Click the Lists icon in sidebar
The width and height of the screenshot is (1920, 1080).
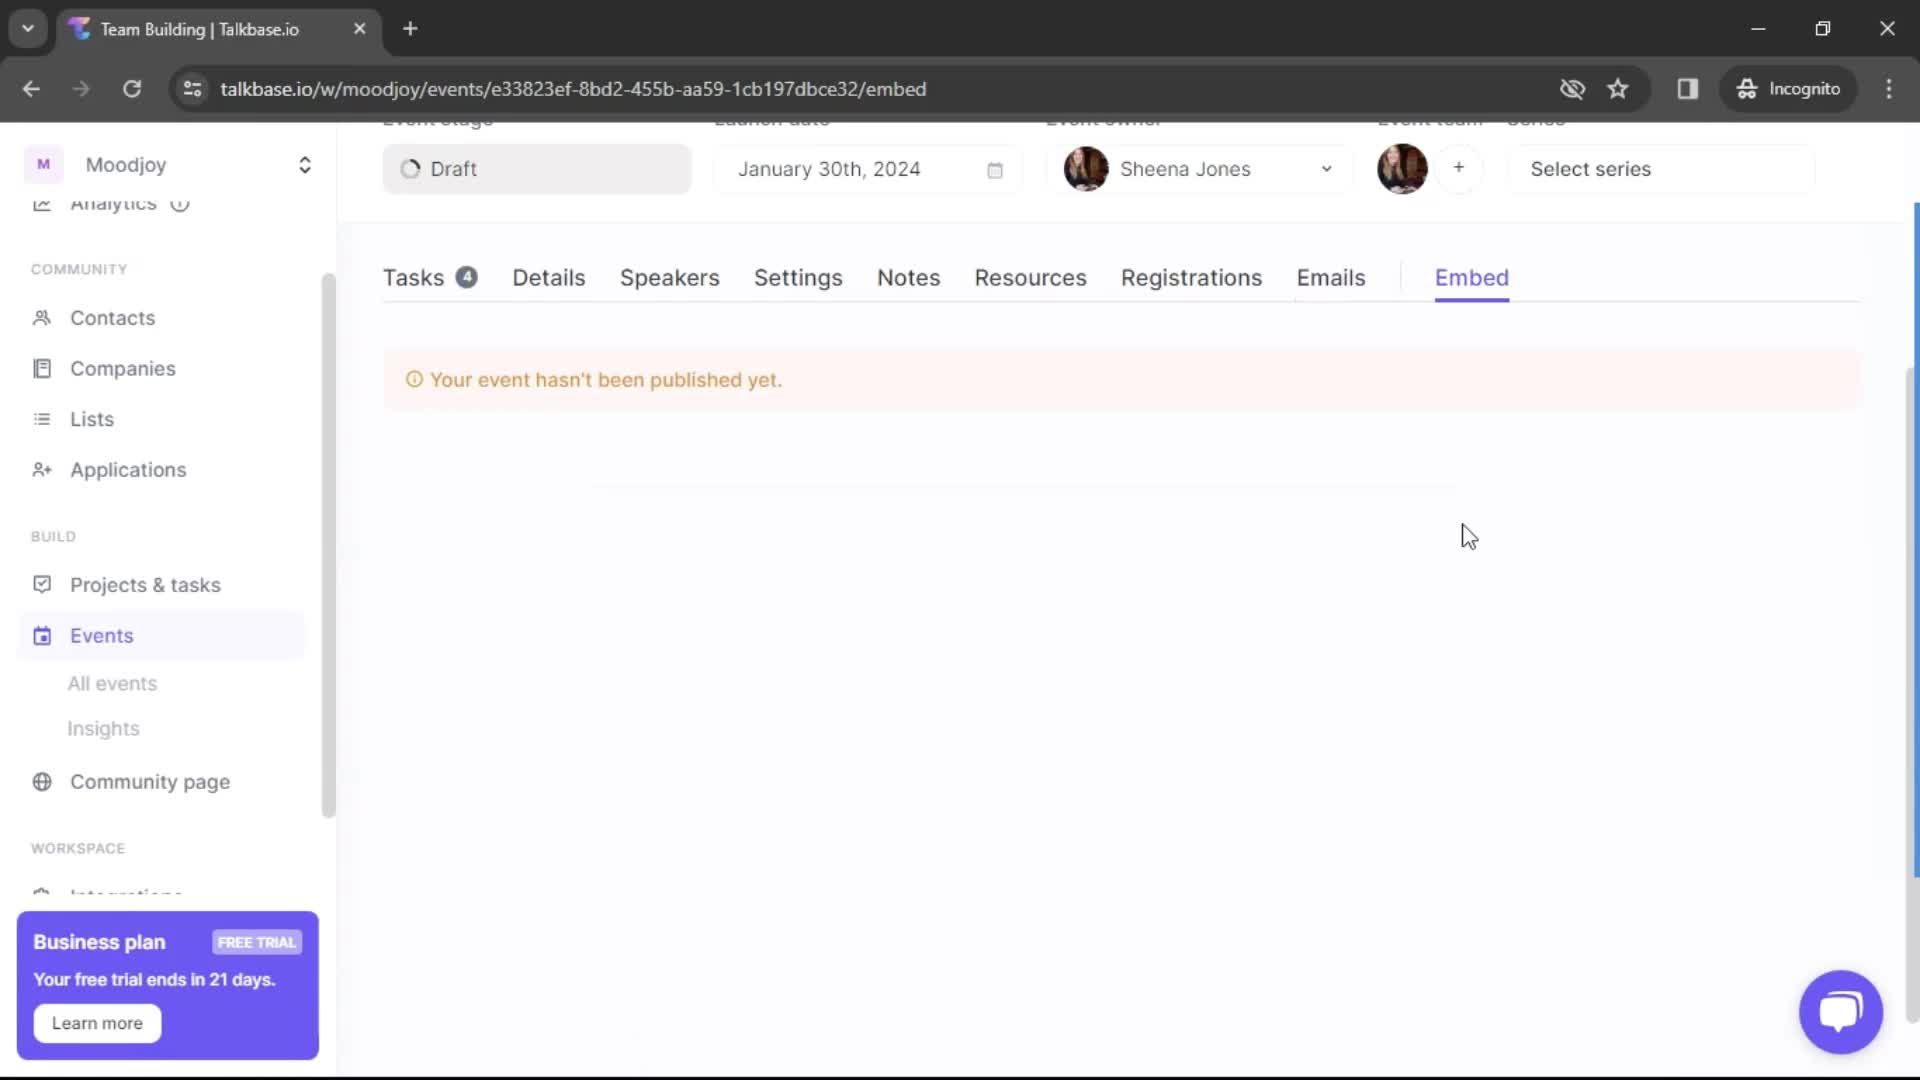[x=41, y=418]
